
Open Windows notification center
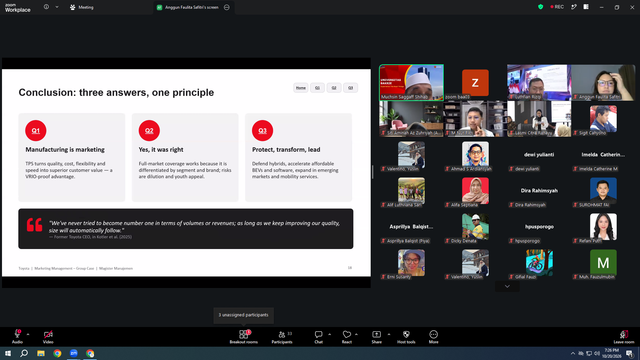pos(630,353)
